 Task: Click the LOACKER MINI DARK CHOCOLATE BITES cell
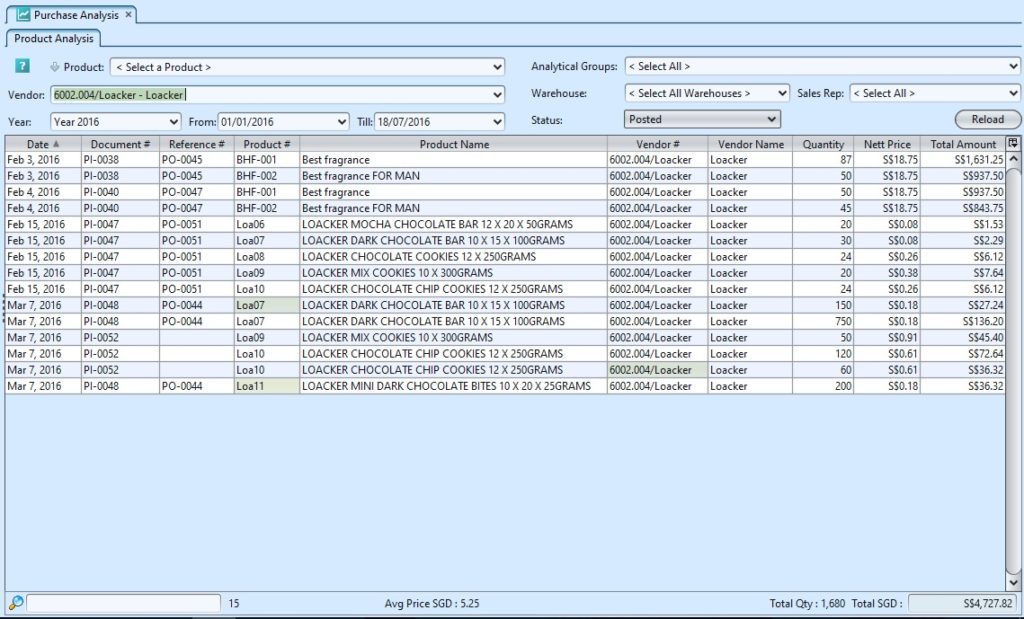pos(453,386)
